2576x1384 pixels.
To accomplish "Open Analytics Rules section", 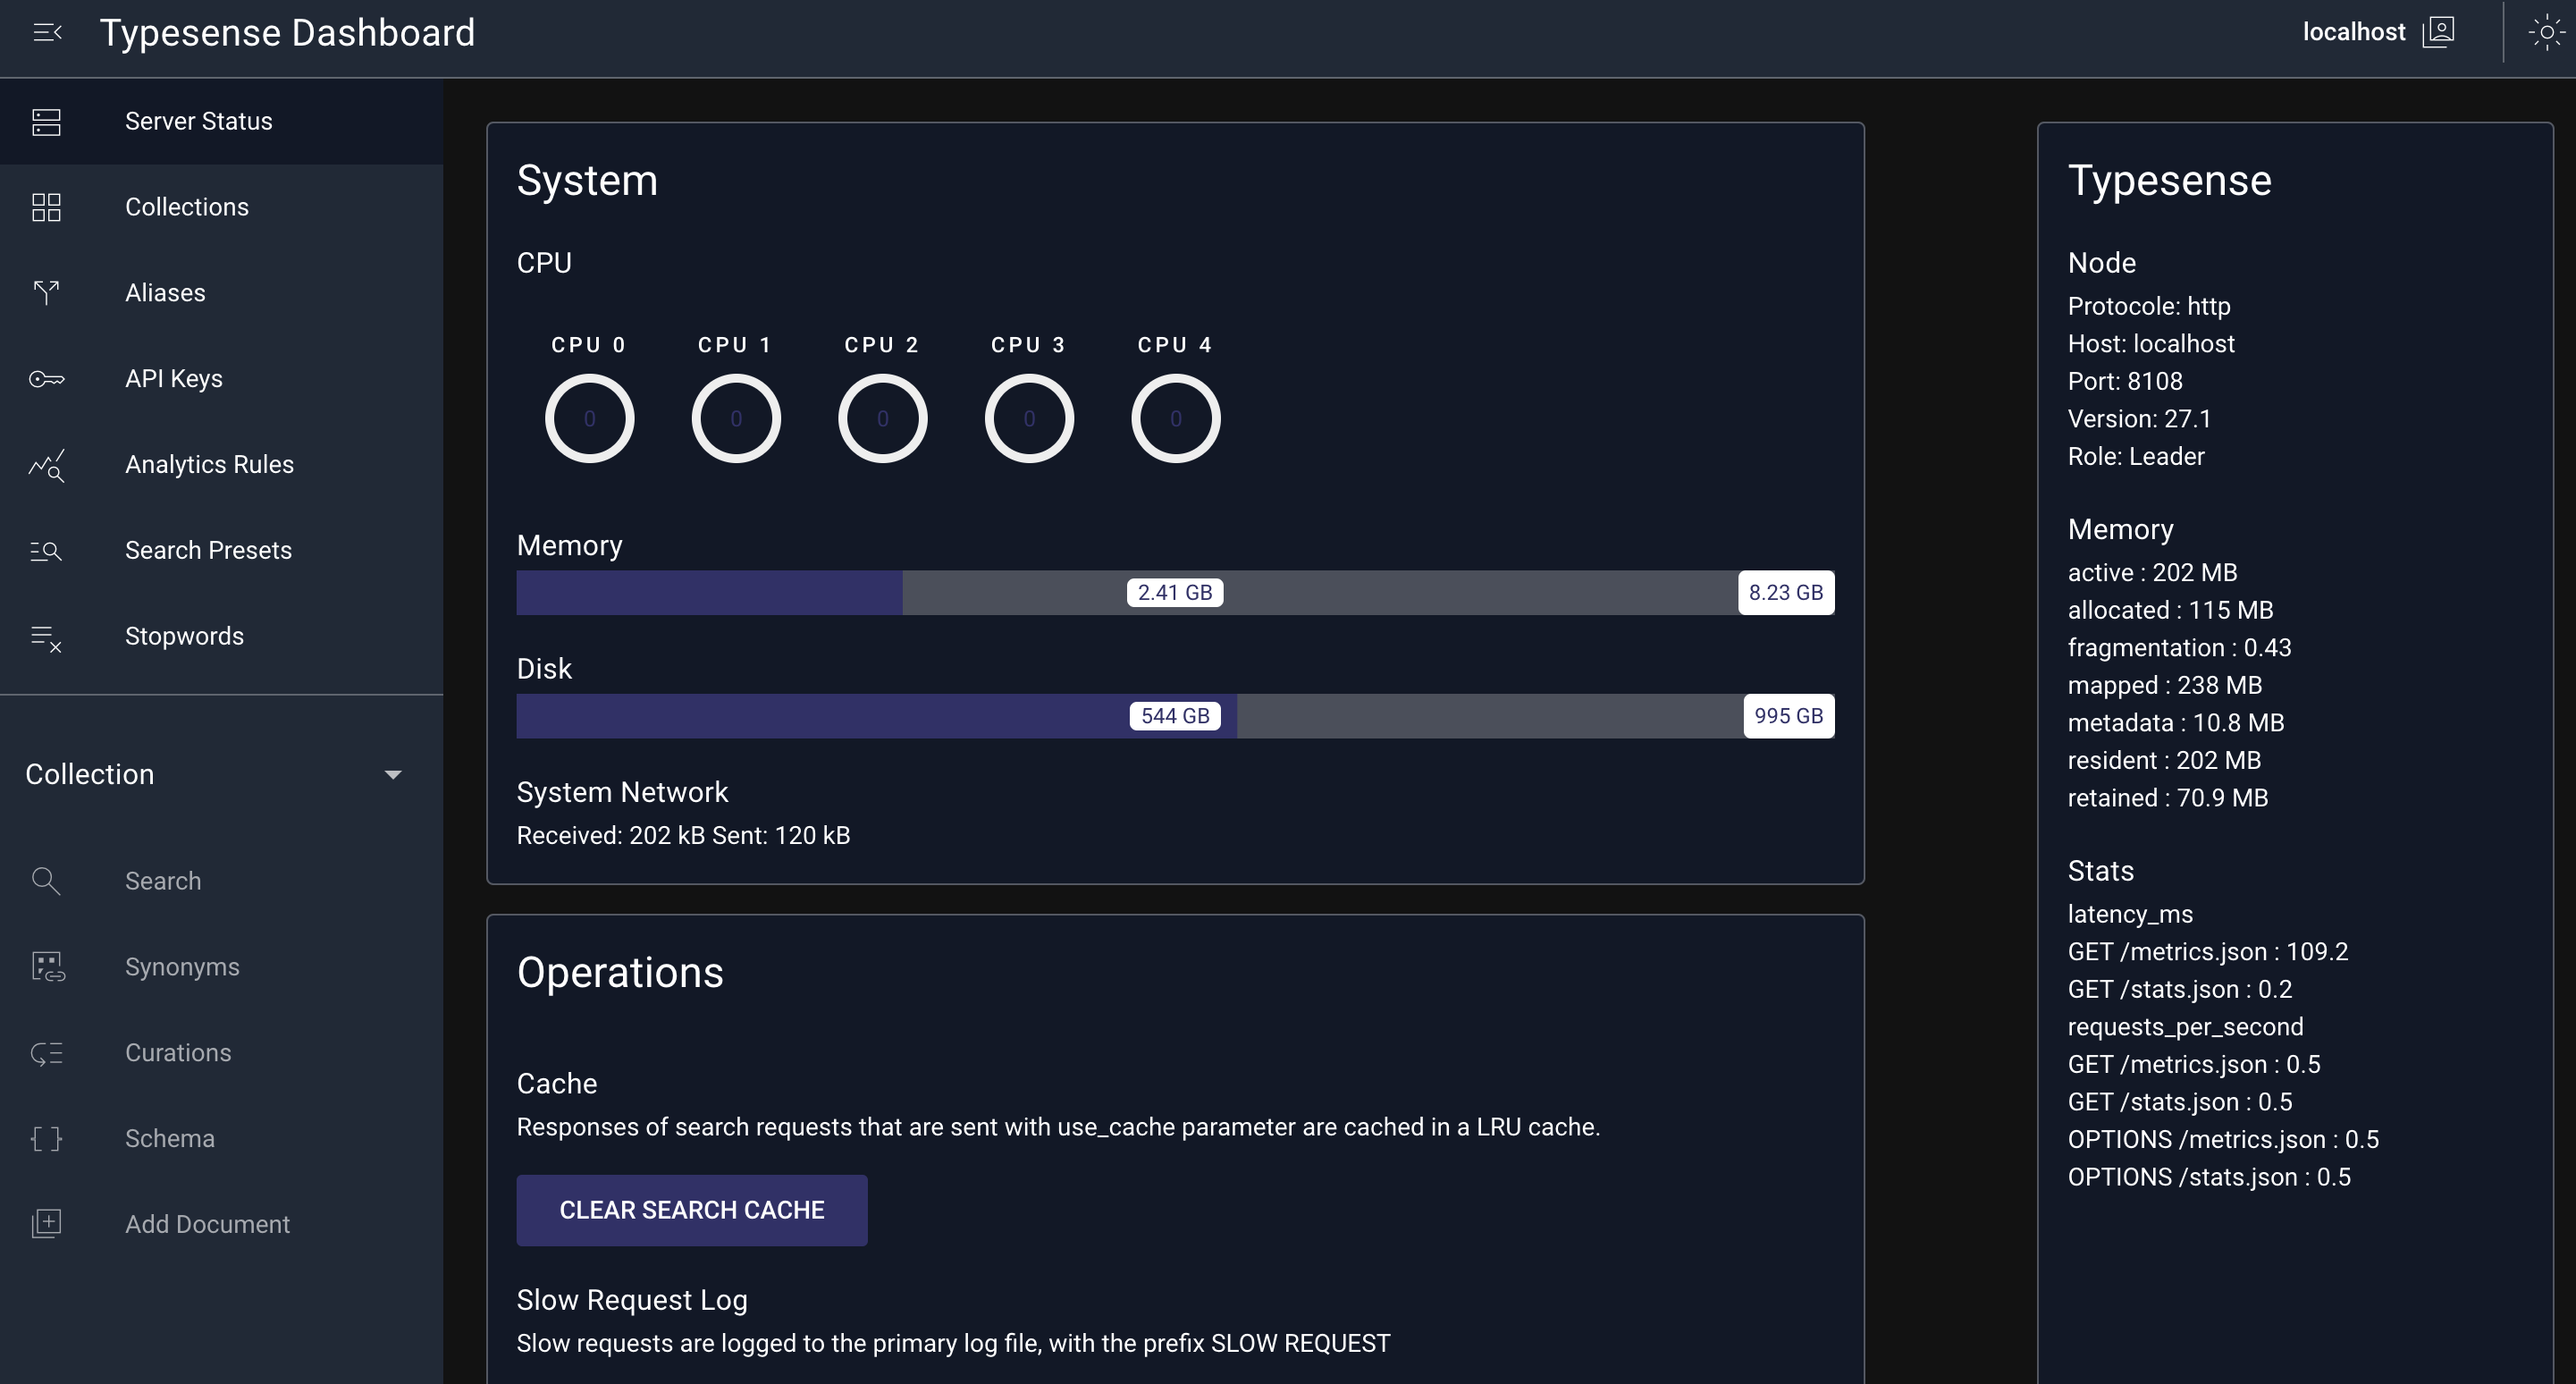I will [221, 465].
